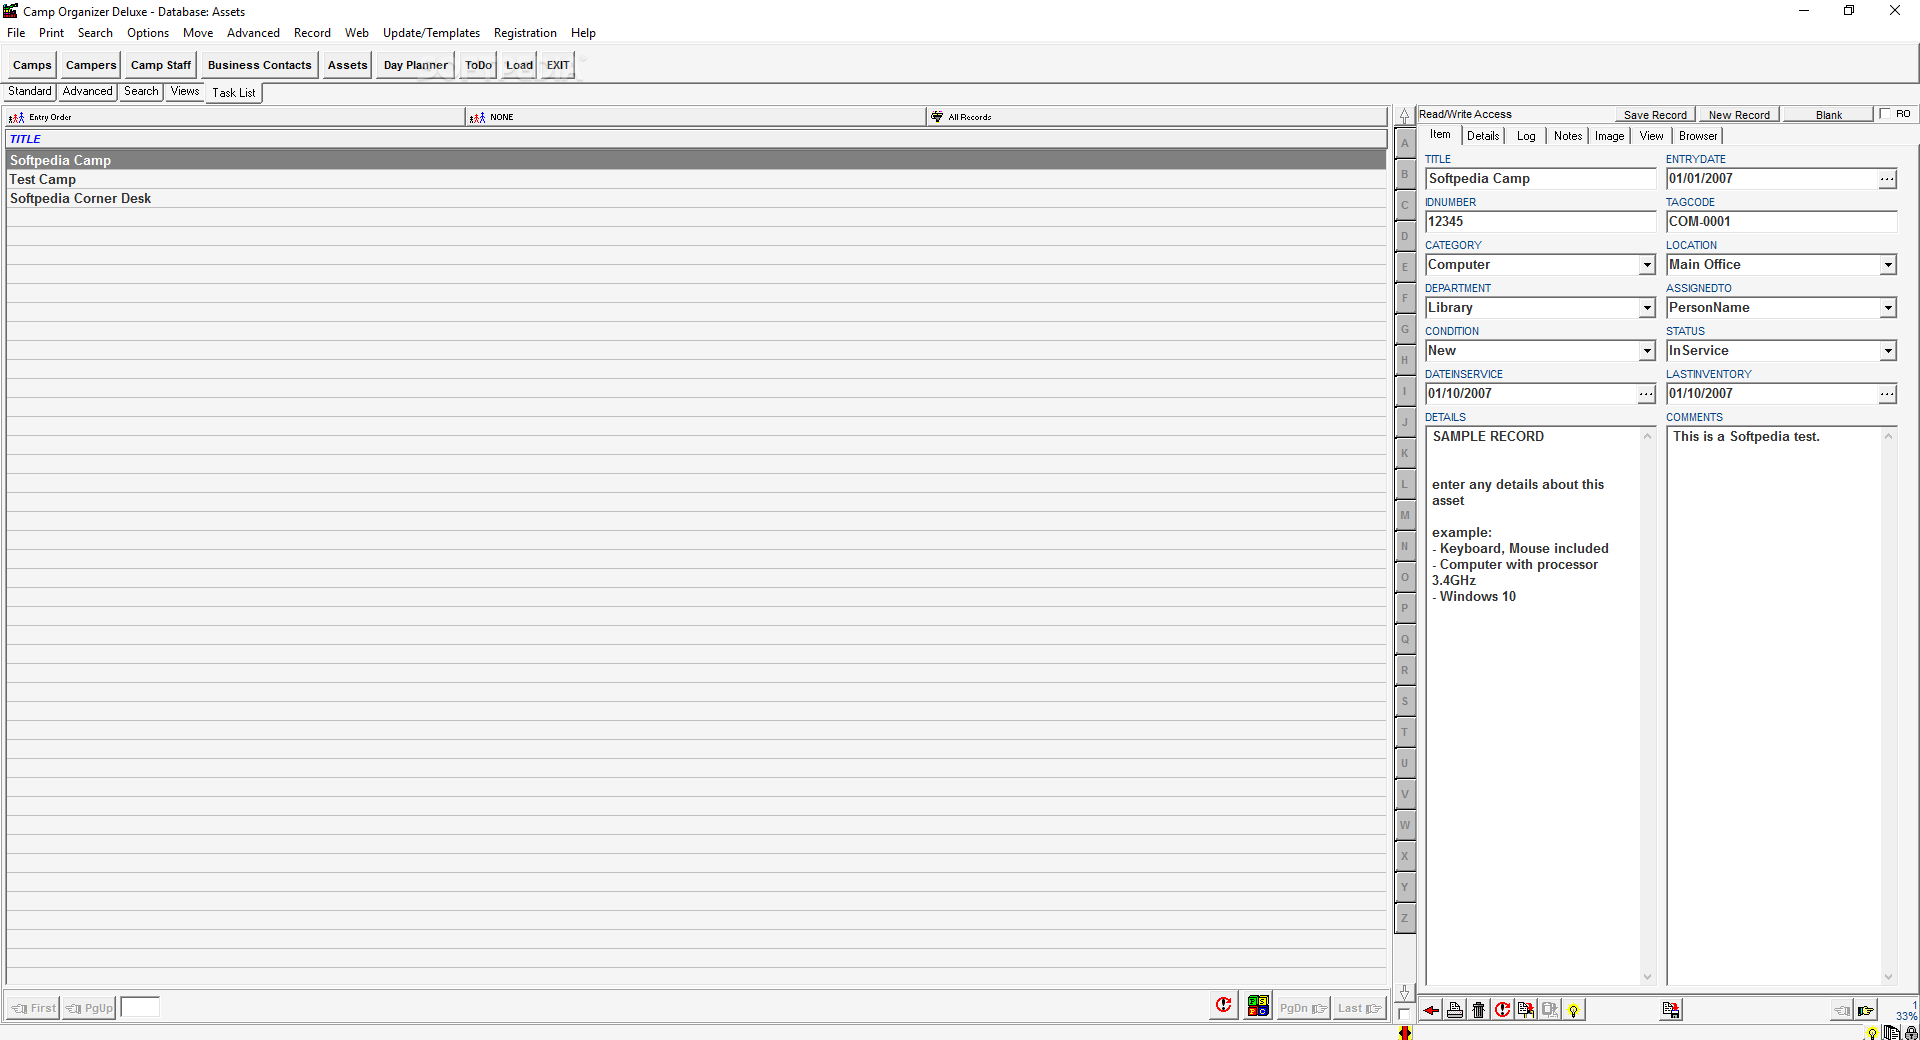This screenshot has height=1040, width=1920.
Task: Click the All Records filter icon
Action: pos(937,117)
